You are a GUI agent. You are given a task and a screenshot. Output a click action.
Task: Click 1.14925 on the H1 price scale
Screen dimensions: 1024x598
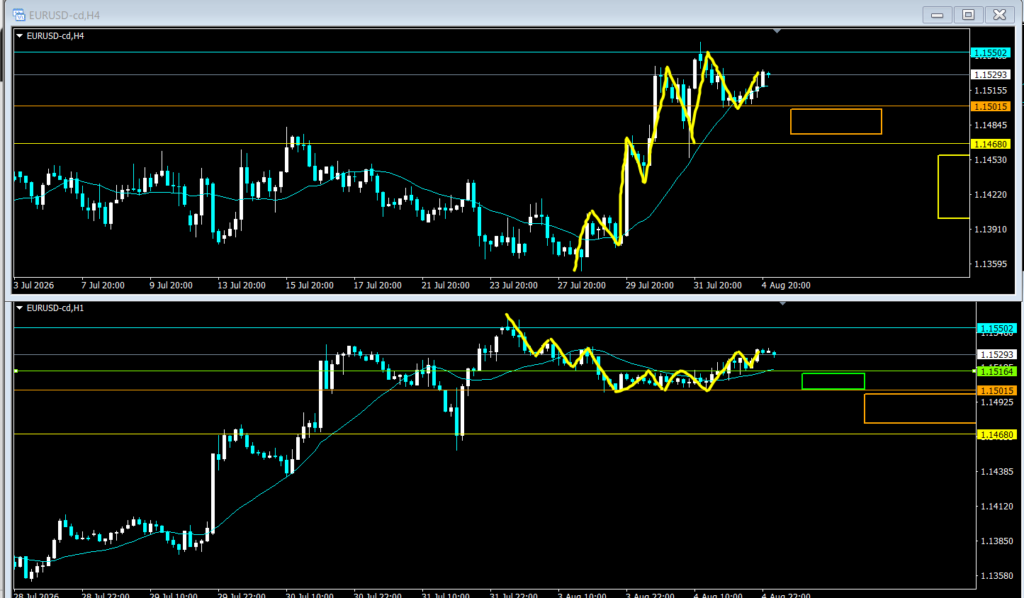tap(997, 402)
